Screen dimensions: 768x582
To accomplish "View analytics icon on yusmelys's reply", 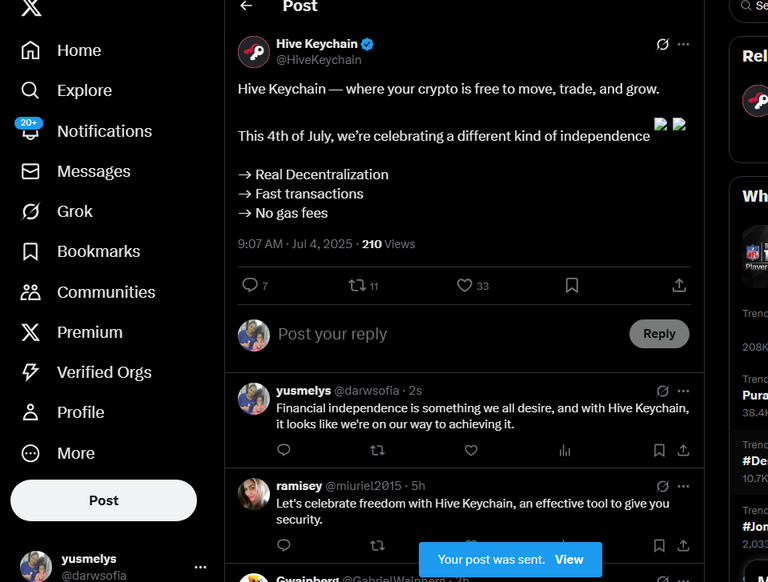I will [x=565, y=450].
